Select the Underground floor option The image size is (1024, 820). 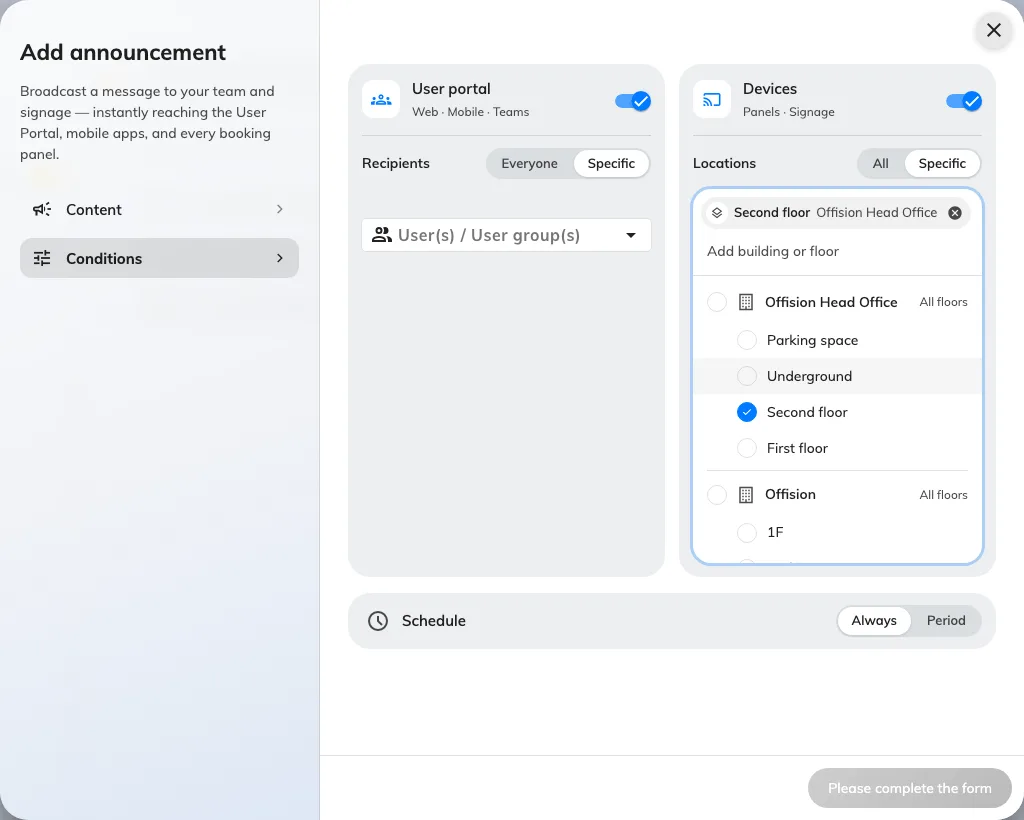coord(747,376)
